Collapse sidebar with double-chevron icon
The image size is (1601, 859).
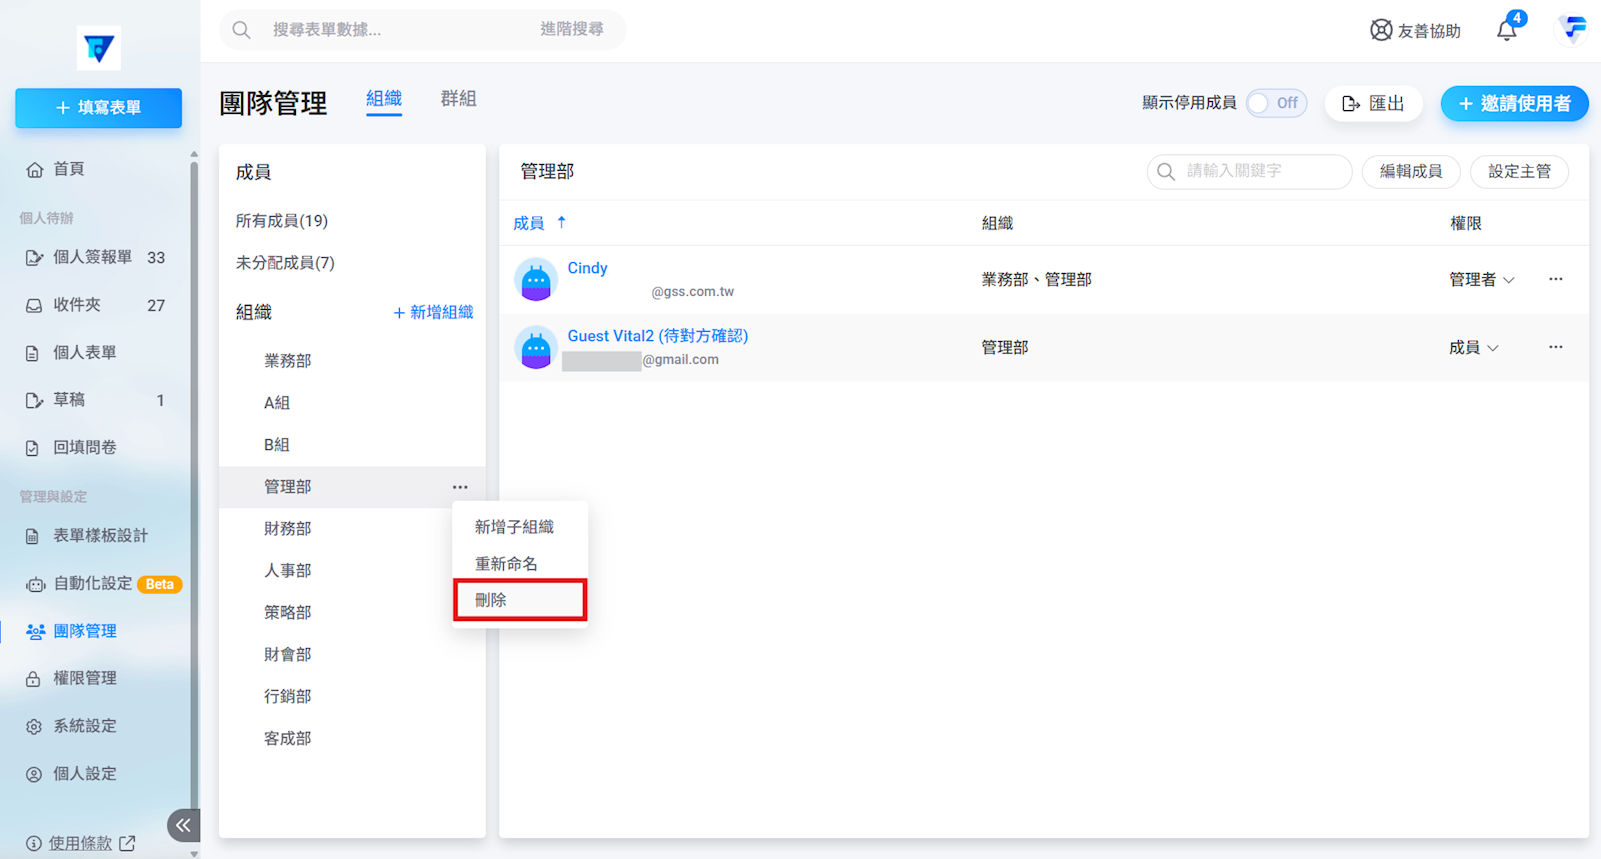(x=183, y=825)
